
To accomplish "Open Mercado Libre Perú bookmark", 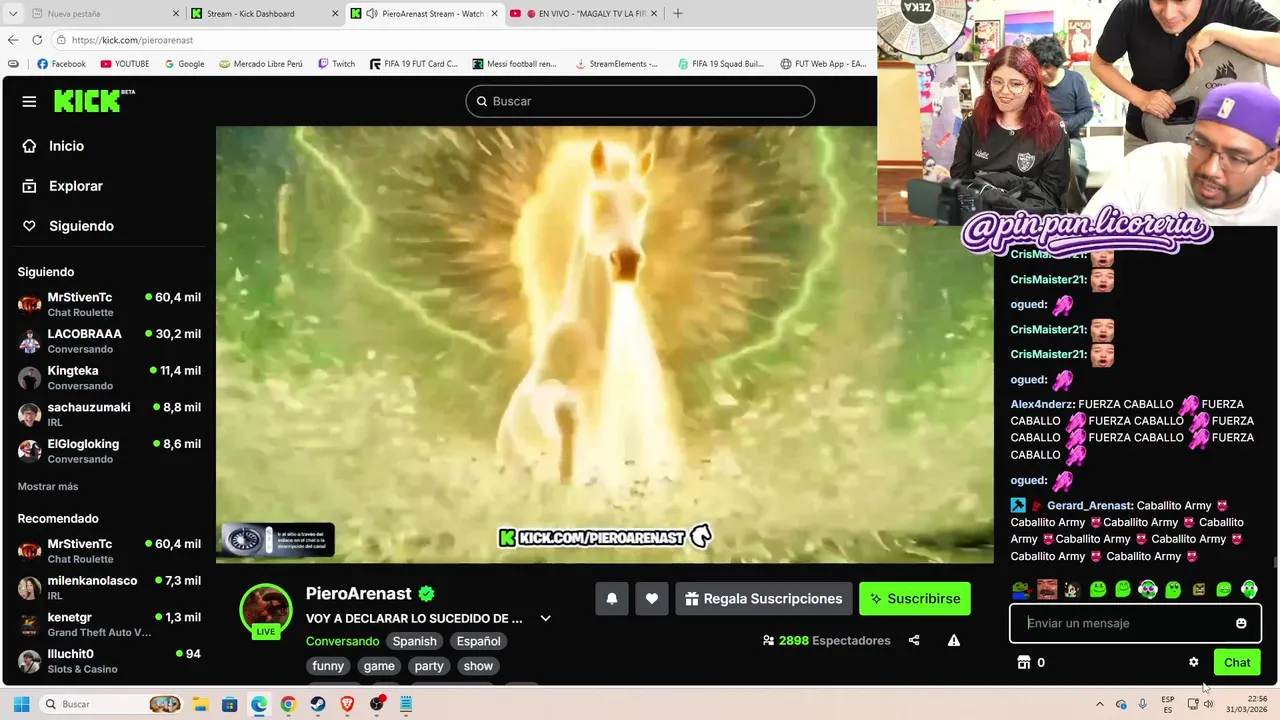I will tap(260, 64).
